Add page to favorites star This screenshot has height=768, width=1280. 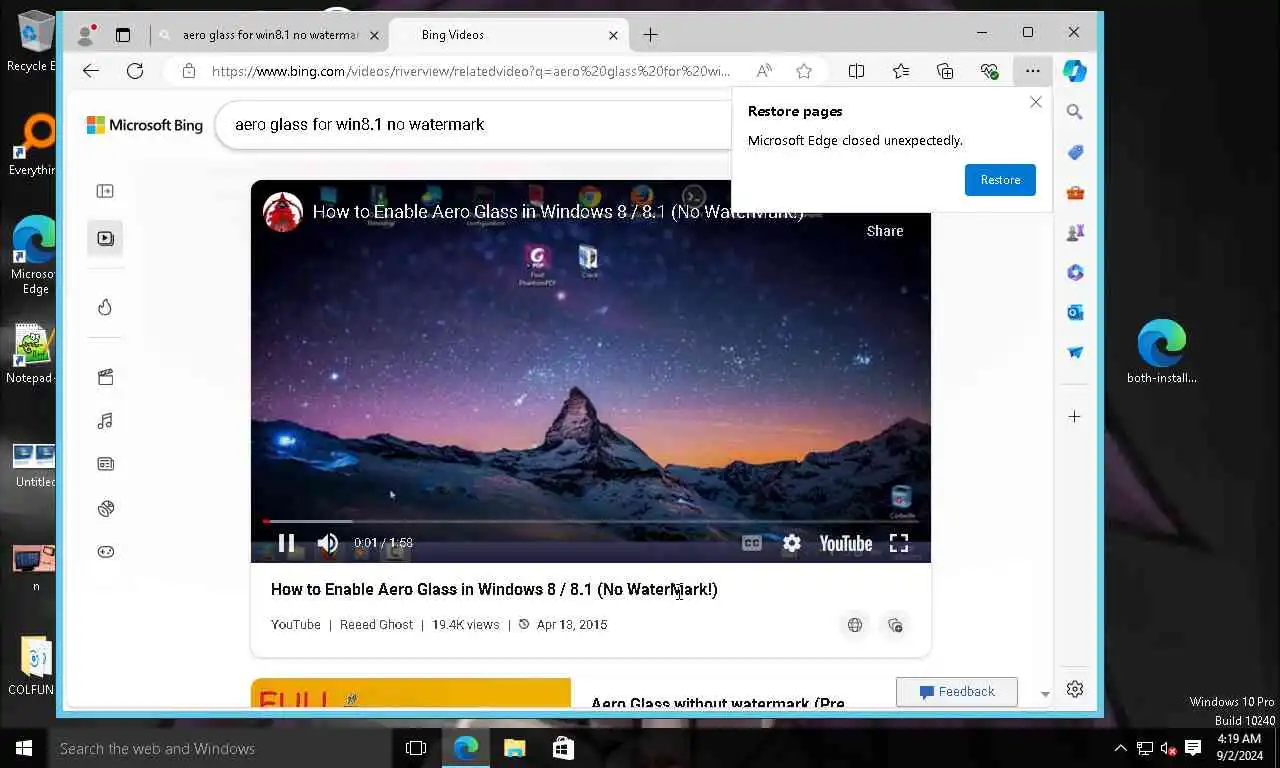(804, 71)
